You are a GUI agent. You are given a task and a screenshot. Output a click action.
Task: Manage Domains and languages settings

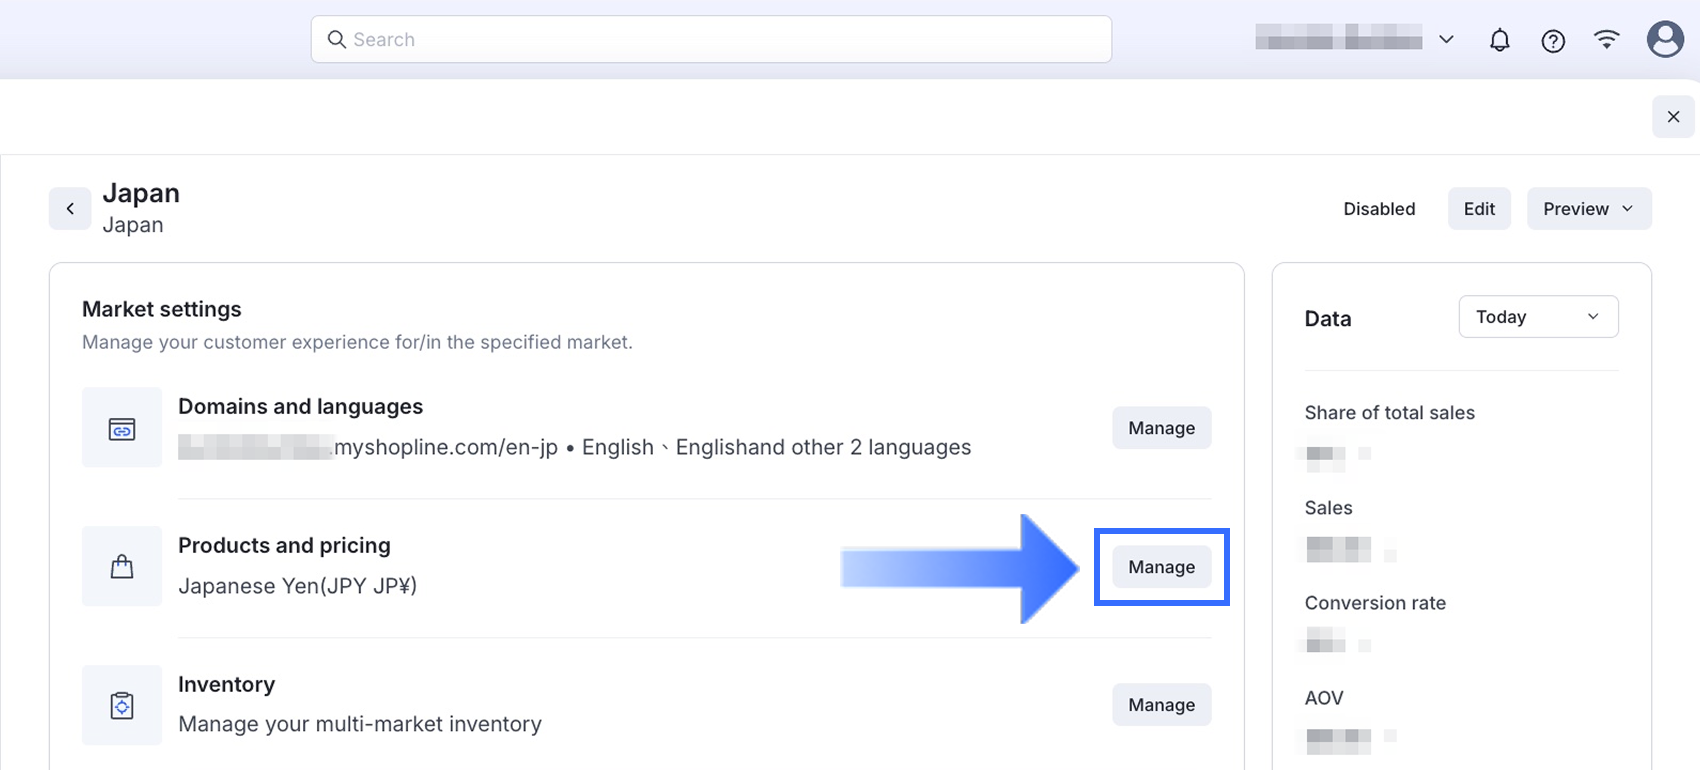1161,428
